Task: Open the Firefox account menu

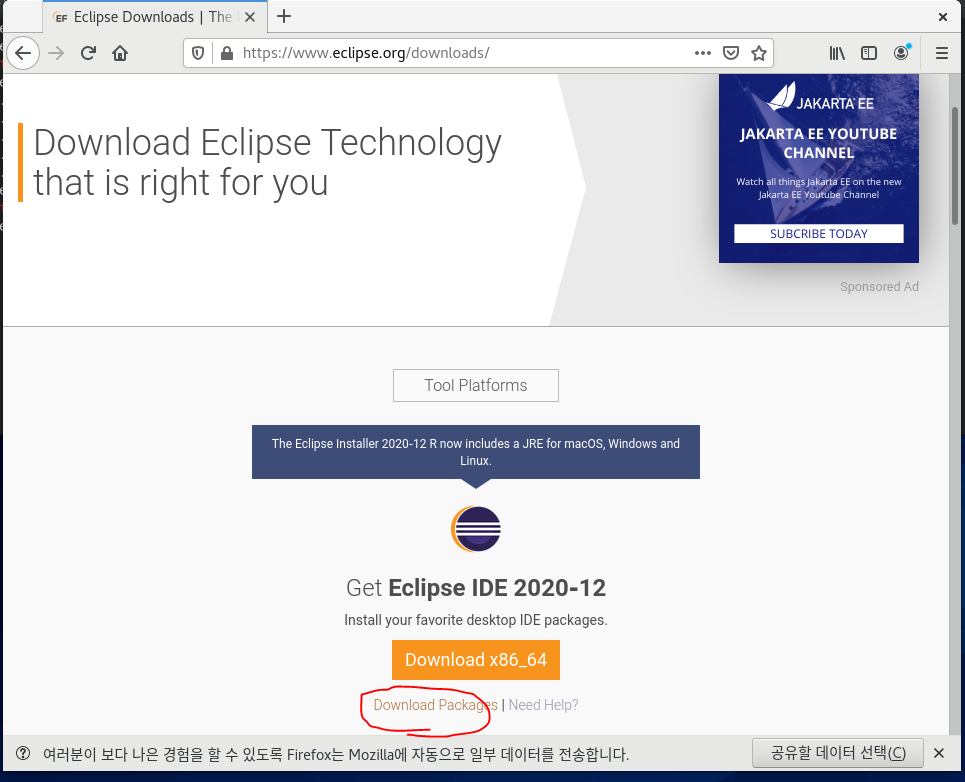Action: [902, 54]
